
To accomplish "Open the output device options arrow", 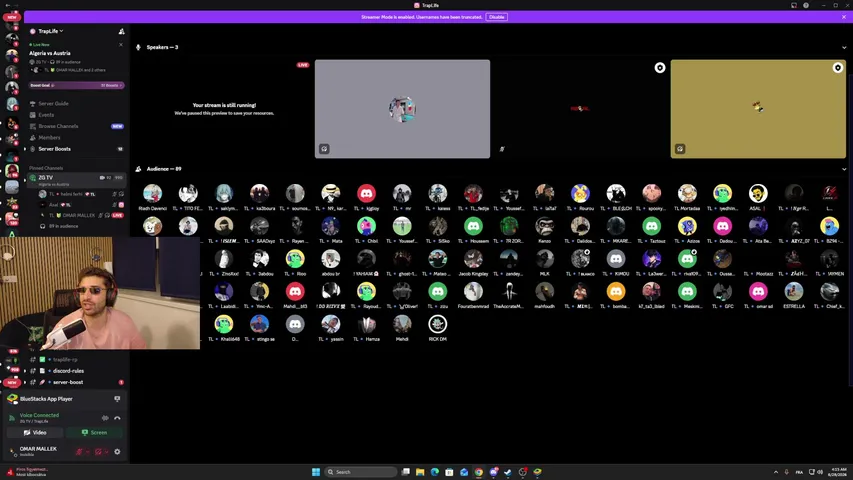I will (x=107, y=452).
